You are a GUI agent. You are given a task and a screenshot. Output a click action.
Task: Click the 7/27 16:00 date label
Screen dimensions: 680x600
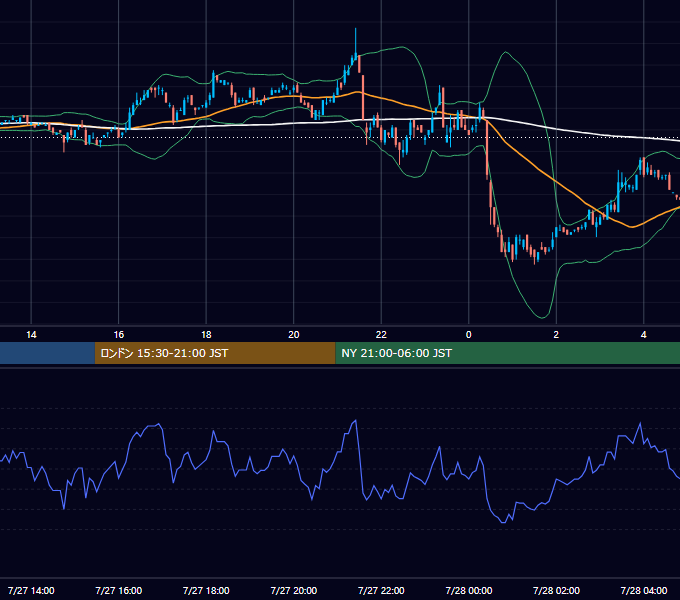pos(119,590)
